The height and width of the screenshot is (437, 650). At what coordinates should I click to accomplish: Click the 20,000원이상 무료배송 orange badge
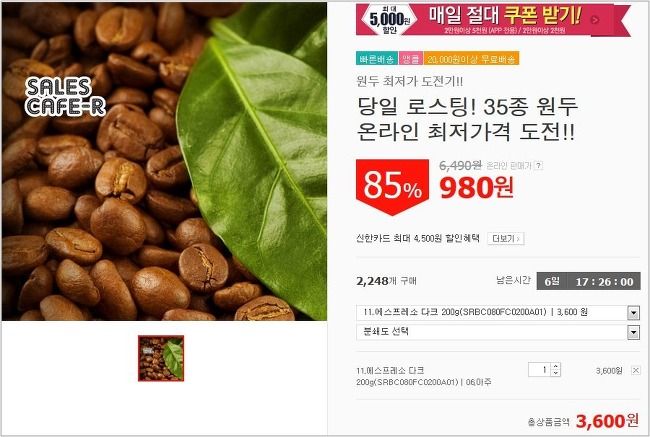point(471,59)
